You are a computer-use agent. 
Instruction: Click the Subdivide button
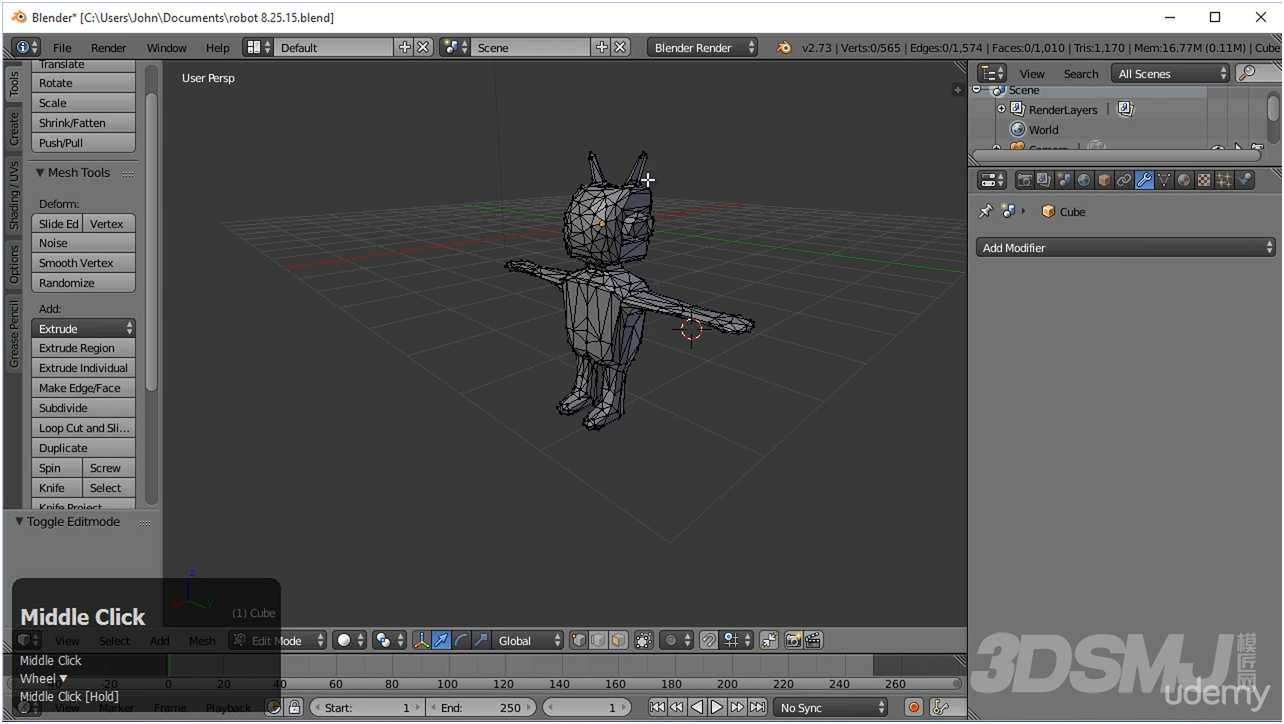tap(84, 408)
